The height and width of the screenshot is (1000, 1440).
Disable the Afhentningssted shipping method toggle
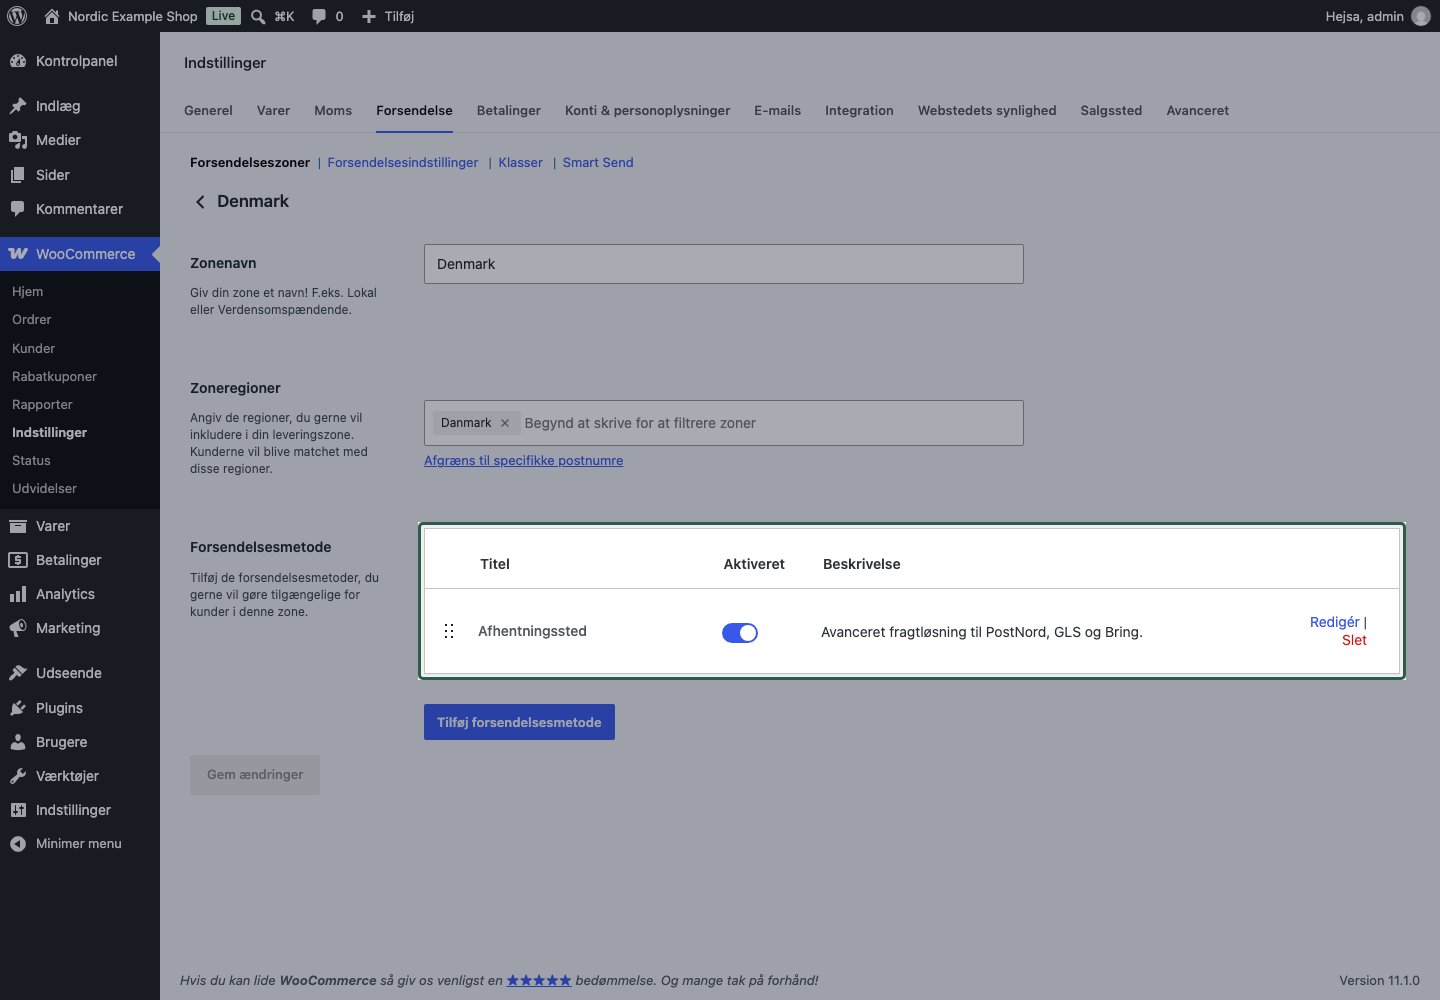click(x=740, y=632)
